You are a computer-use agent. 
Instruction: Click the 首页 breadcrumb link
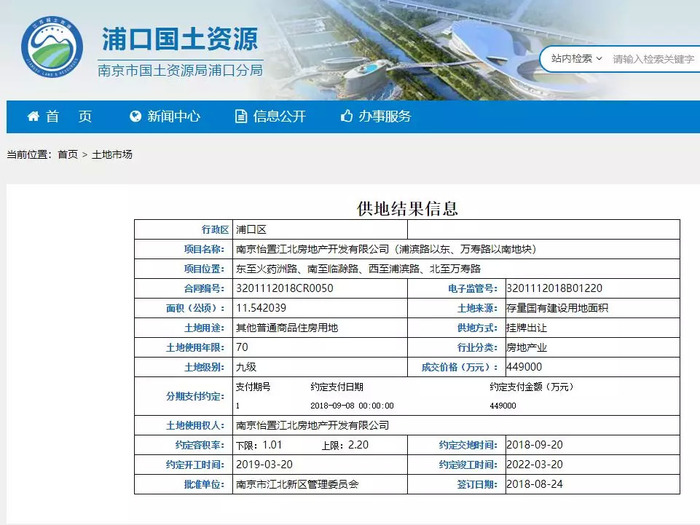point(68,154)
